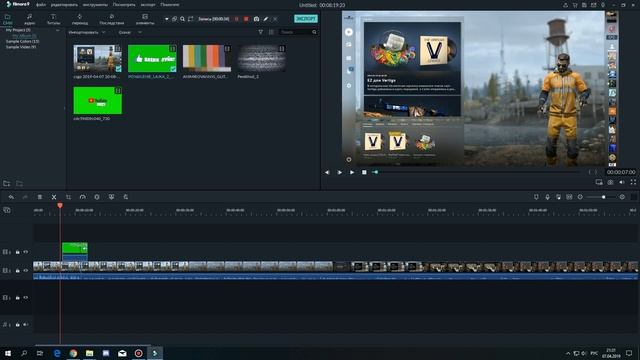Open the Файл menu
Viewport: 640px width, 360px height.
41,5
